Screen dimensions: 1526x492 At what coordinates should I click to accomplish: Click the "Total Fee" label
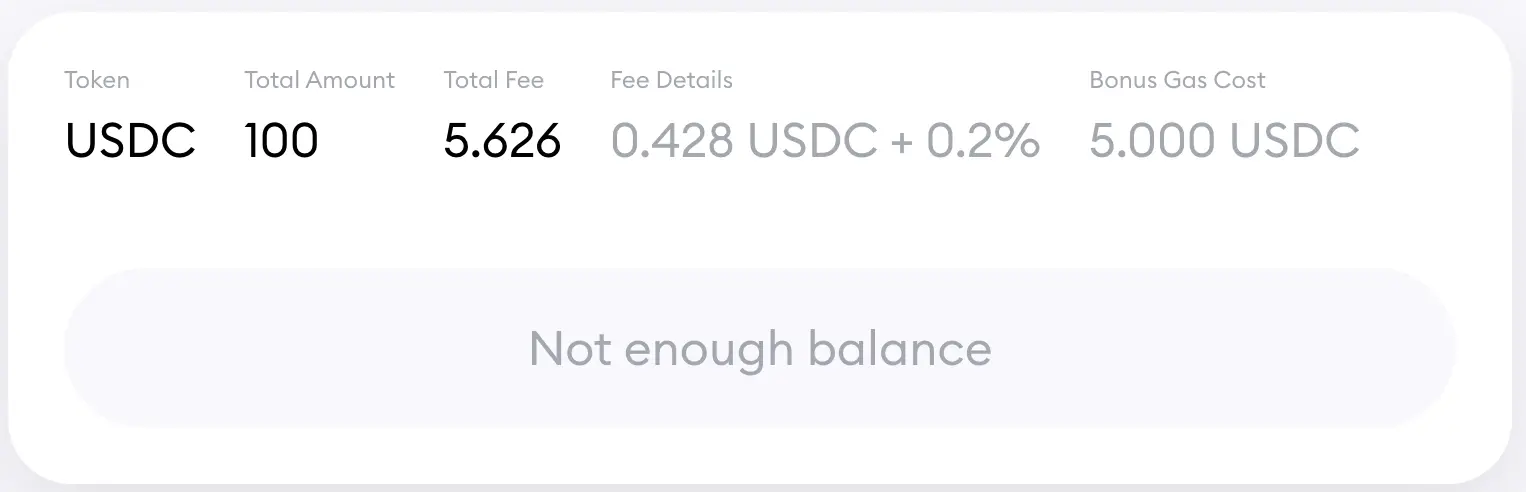coord(494,80)
